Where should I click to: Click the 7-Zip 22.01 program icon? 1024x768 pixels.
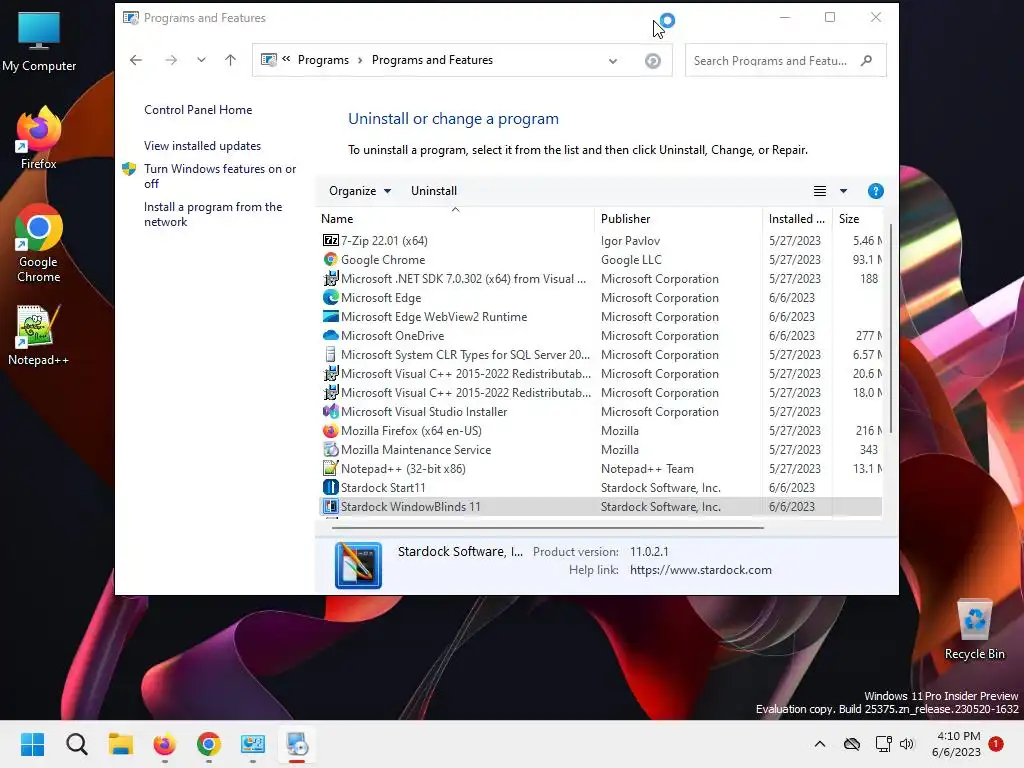click(x=330, y=240)
